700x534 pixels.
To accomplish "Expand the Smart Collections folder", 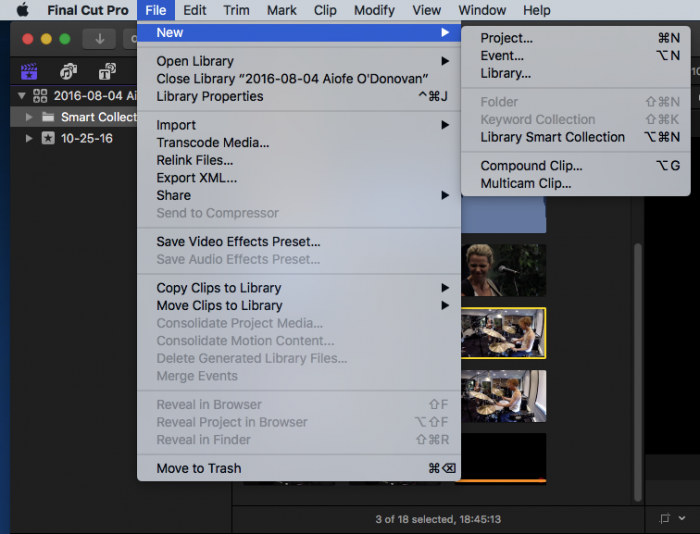I will coord(29,117).
